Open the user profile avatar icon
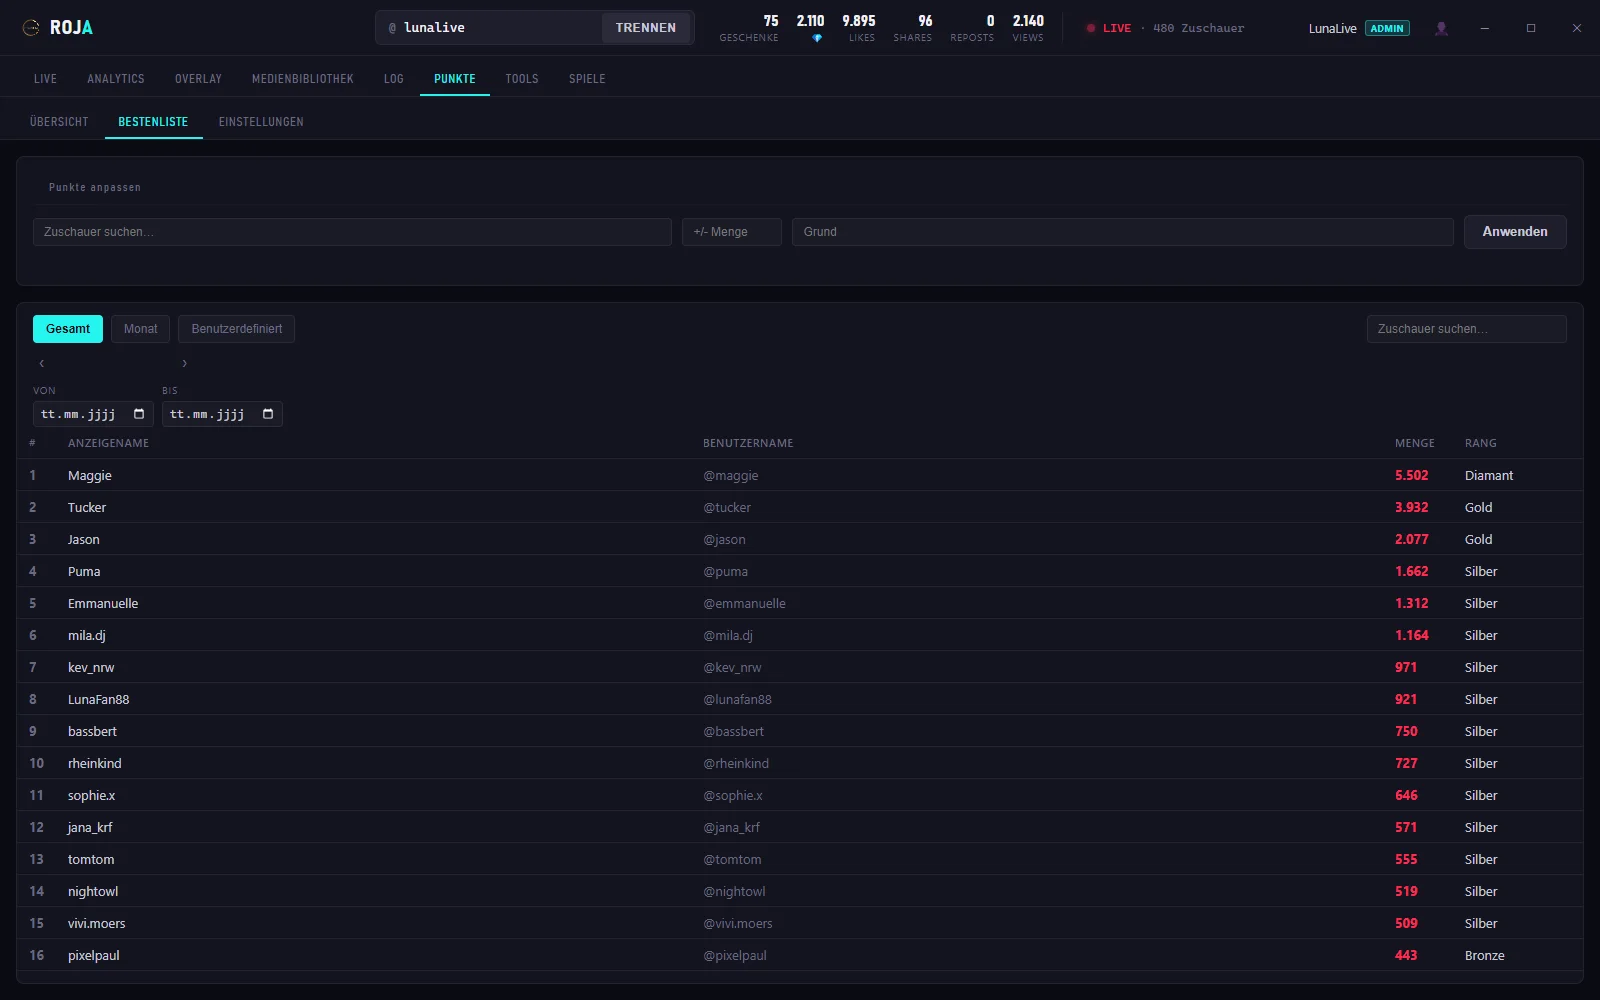 [x=1441, y=28]
